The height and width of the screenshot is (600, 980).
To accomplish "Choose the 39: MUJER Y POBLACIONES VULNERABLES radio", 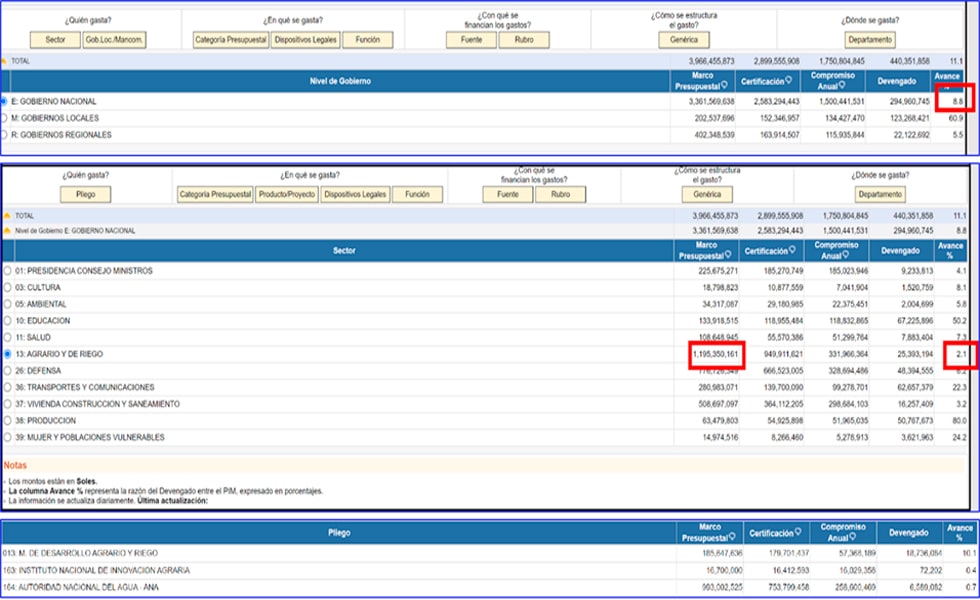I will pyautogui.click(x=9, y=437).
